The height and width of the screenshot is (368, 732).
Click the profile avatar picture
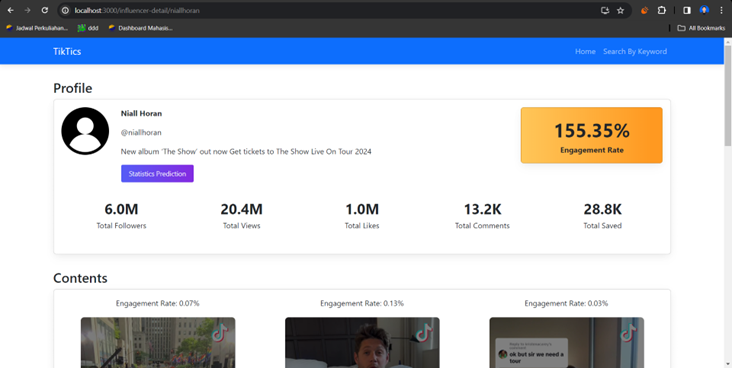point(85,131)
